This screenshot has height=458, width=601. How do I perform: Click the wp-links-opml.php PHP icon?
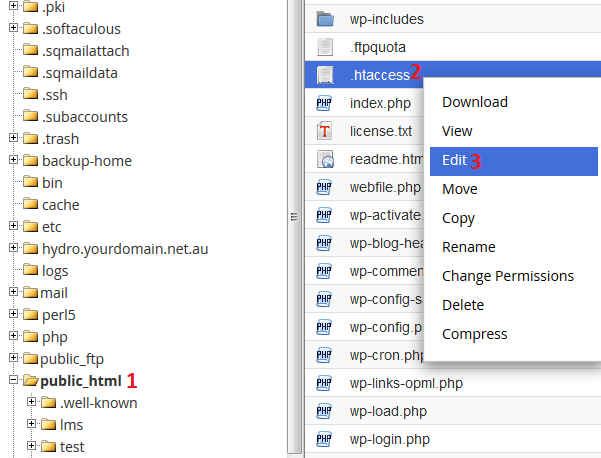[x=324, y=383]
